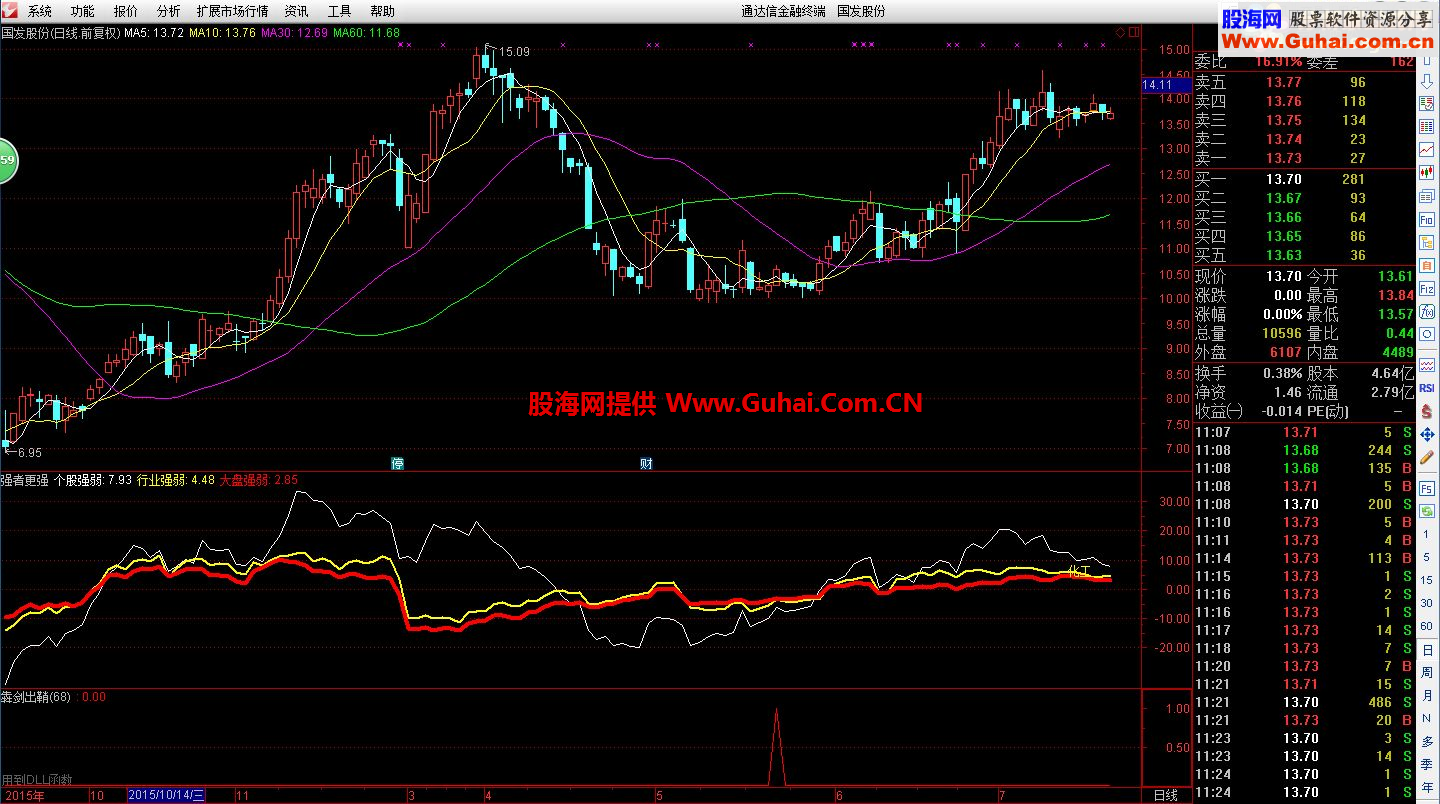The height and width of the screenshot is (804, 1440).
Task: Click the 买五 13.63 order row
Action: pos(1304,255)
